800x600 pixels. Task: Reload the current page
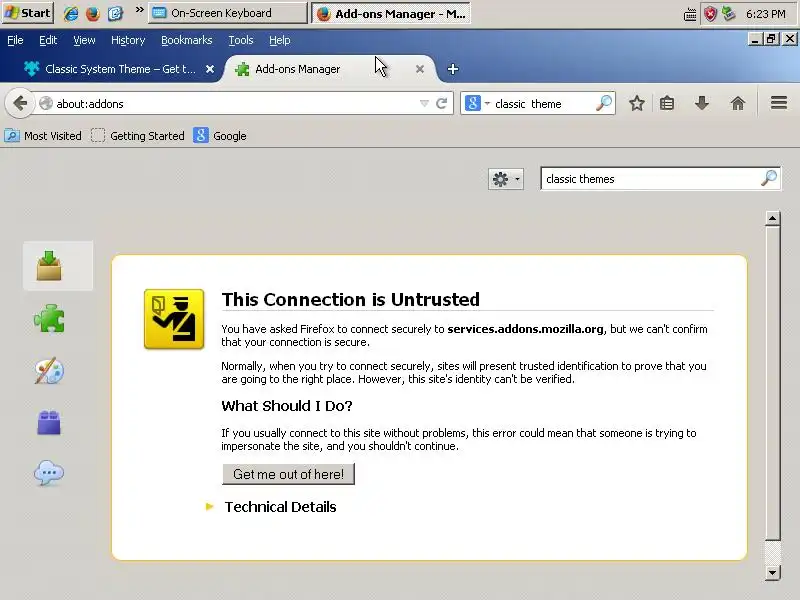tap(442, 104)
